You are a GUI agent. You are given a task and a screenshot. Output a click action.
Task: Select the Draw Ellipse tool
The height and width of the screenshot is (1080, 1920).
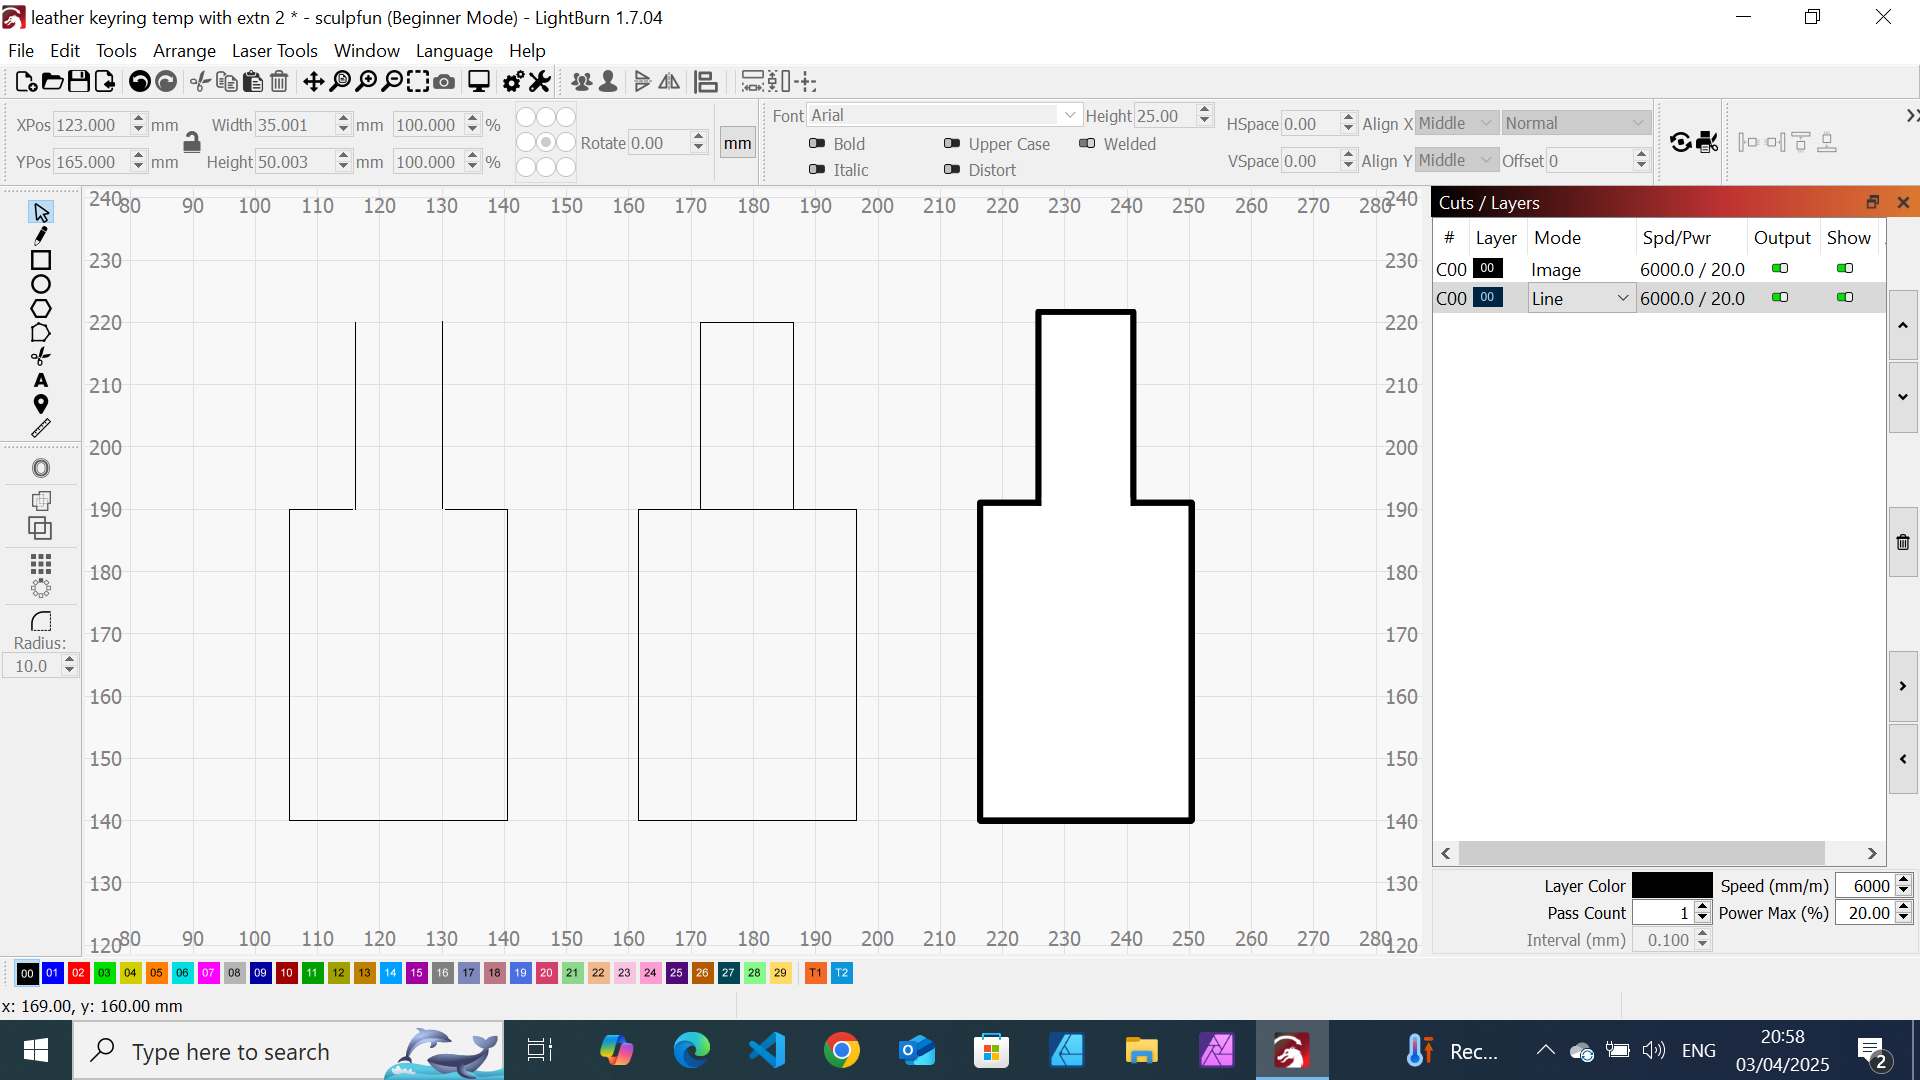[41, 285]
